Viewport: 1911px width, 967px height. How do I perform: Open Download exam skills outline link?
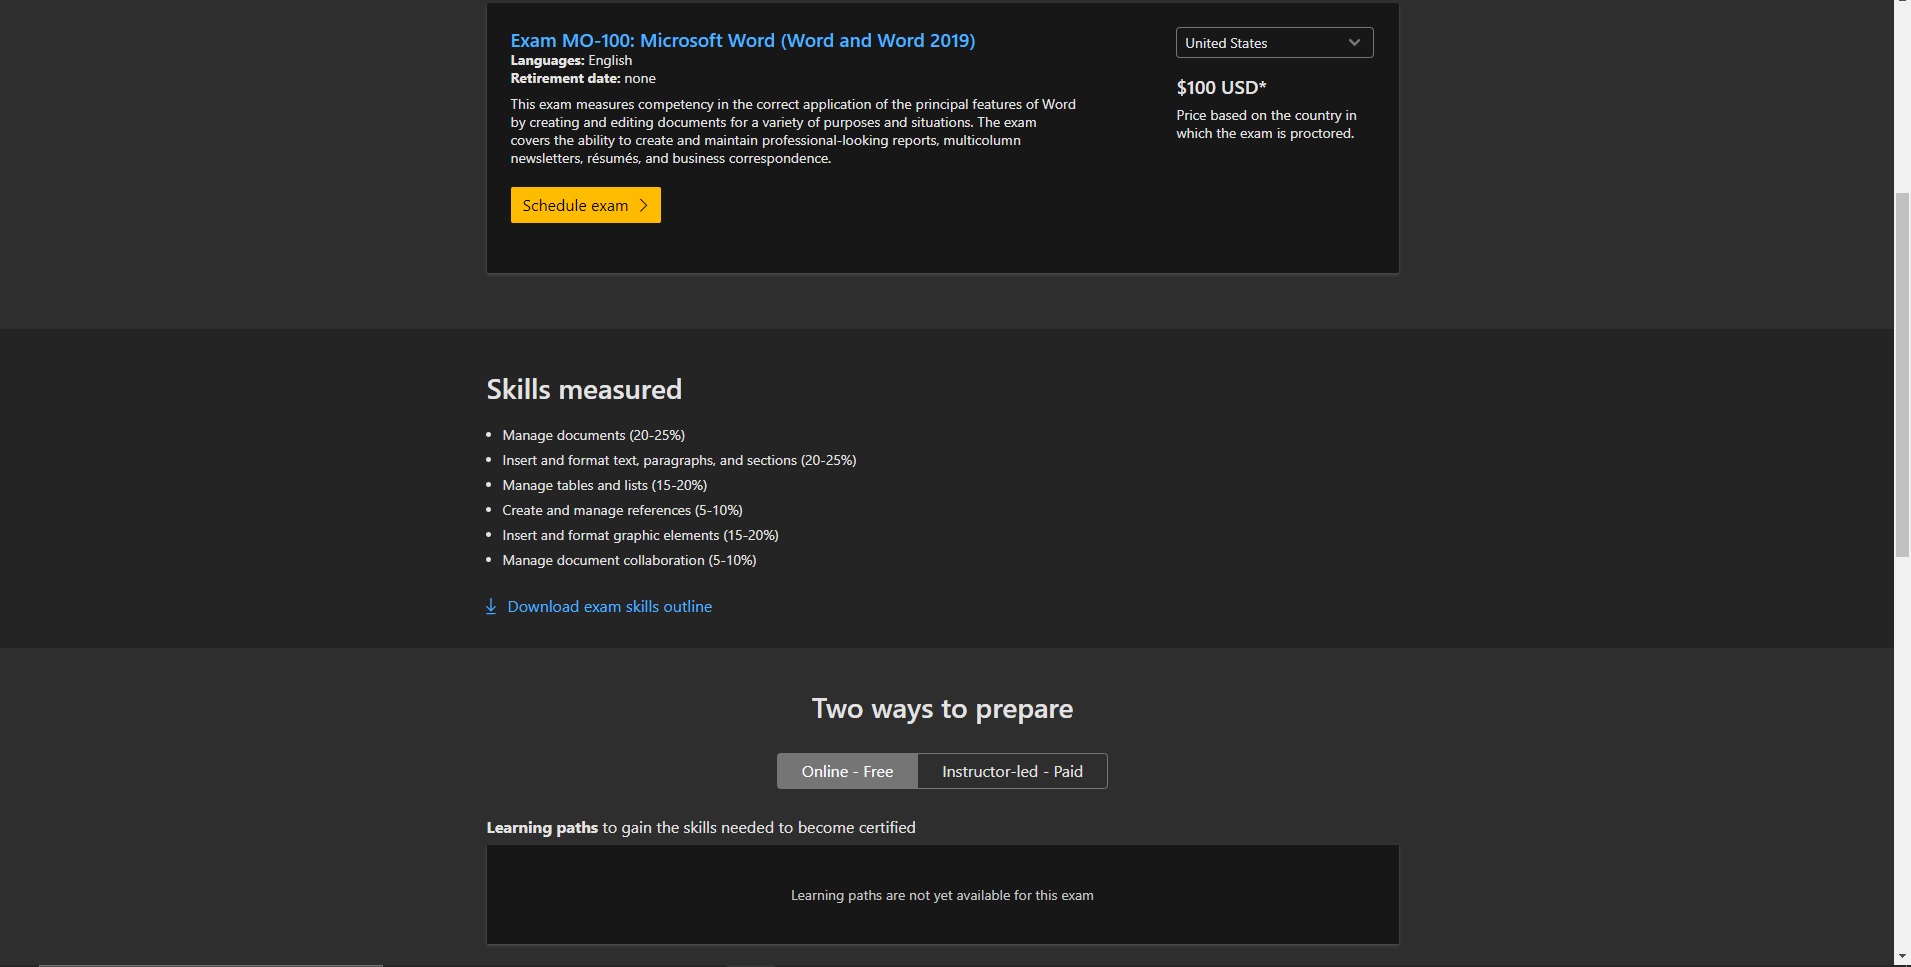609,606
